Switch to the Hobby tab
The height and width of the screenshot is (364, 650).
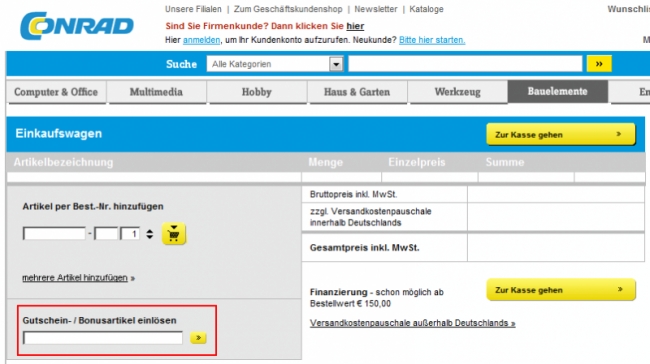click(x=257, y=92)
